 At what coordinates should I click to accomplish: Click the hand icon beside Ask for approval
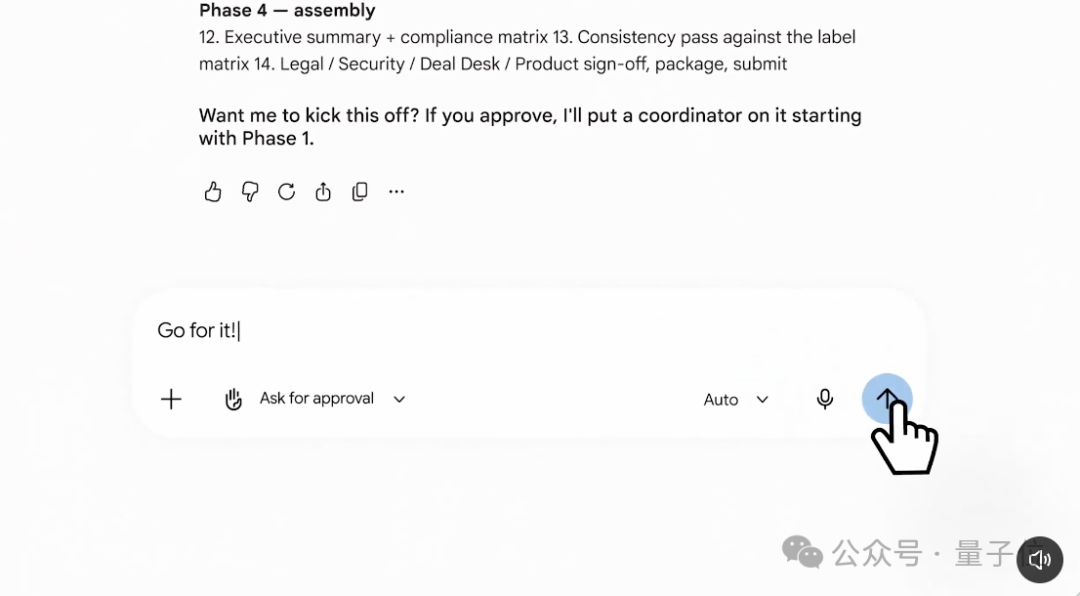click(233, 399)
